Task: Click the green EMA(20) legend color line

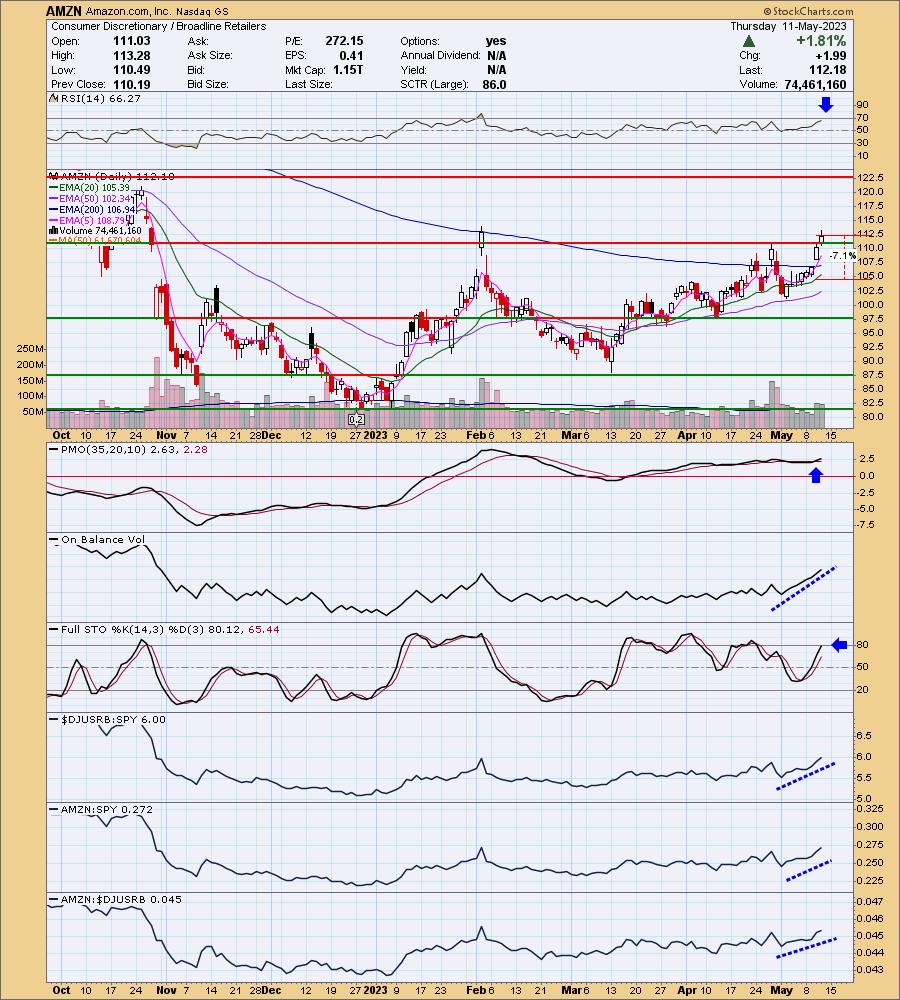Action: [54, 188]
